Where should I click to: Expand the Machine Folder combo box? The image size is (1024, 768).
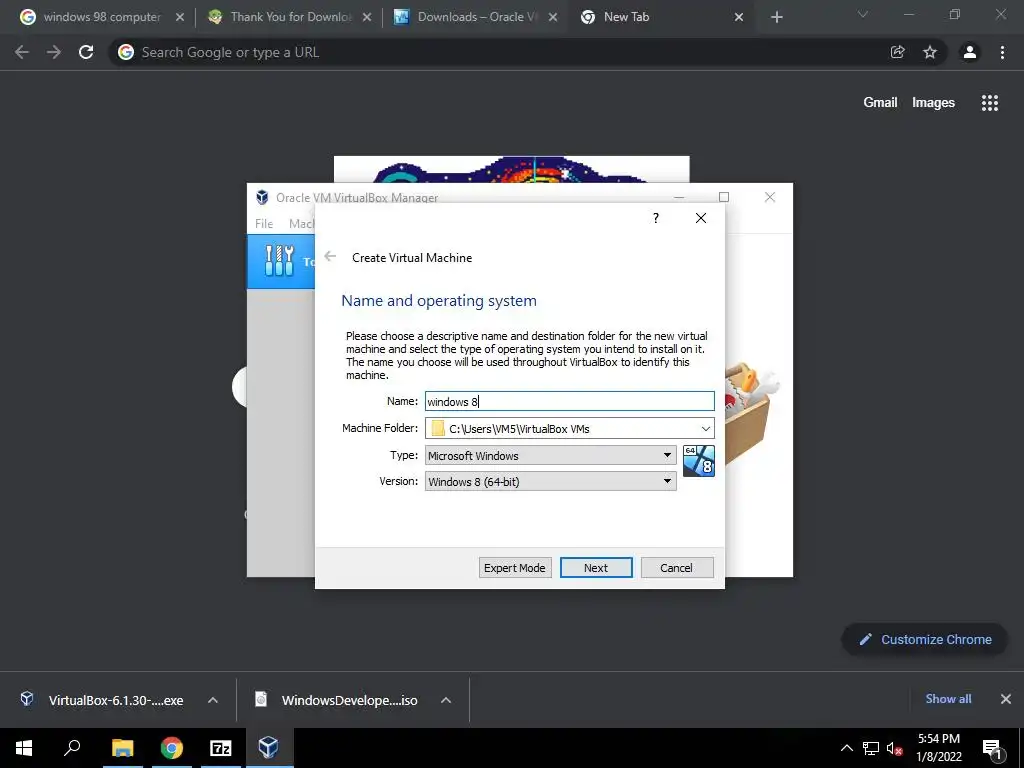pyautogui.click(x=705, y=429)
